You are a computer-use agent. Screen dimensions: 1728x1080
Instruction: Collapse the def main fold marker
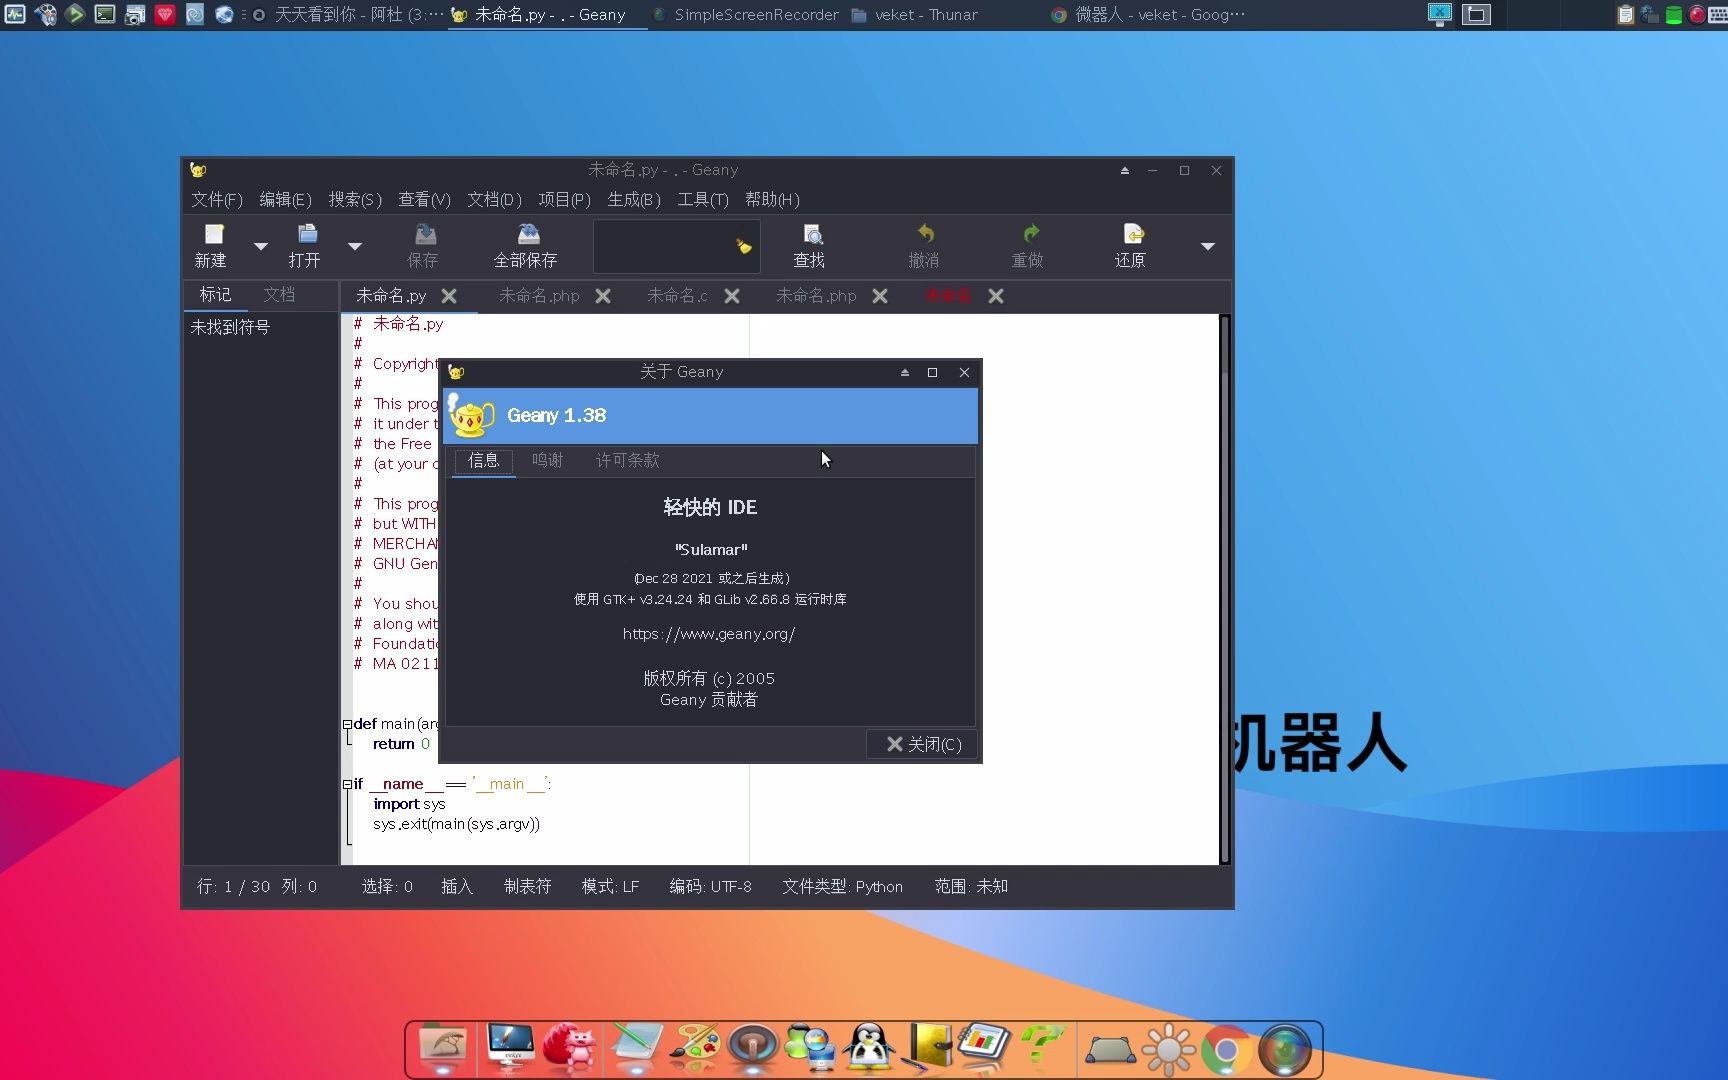point(347,724)
